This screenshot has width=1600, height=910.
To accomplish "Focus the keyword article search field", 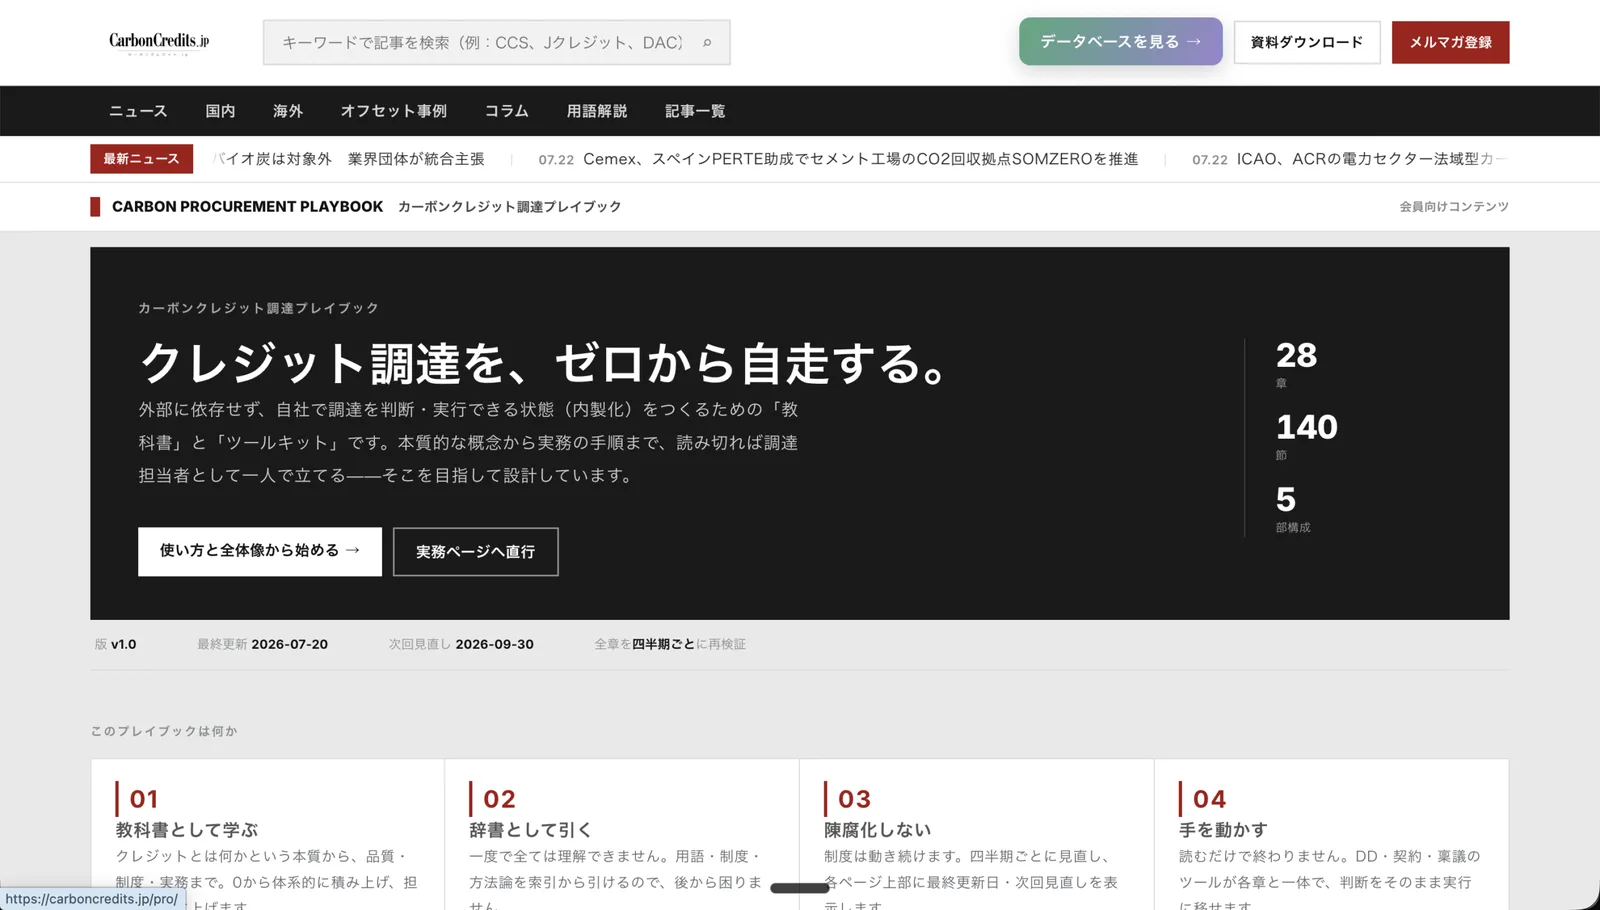I will tap(497, 42).
